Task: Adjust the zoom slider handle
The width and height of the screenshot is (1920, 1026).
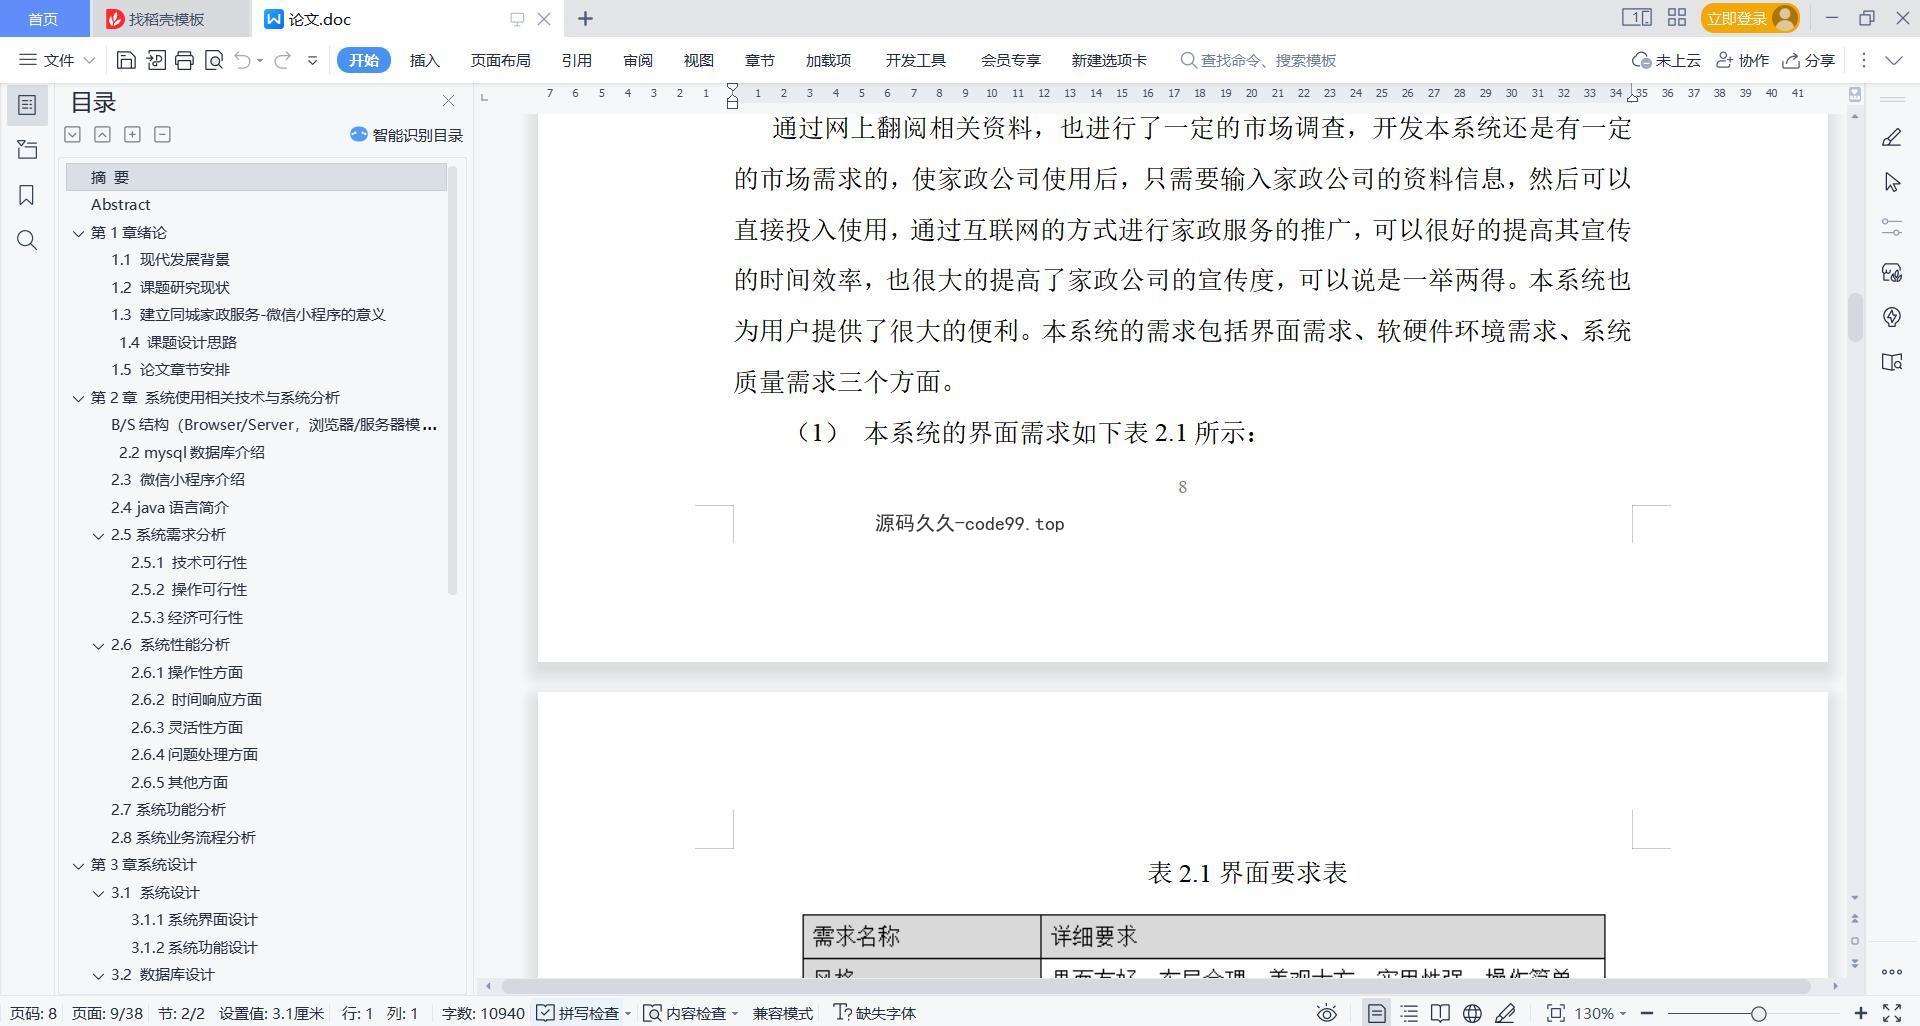Action: point(1758,1013)
